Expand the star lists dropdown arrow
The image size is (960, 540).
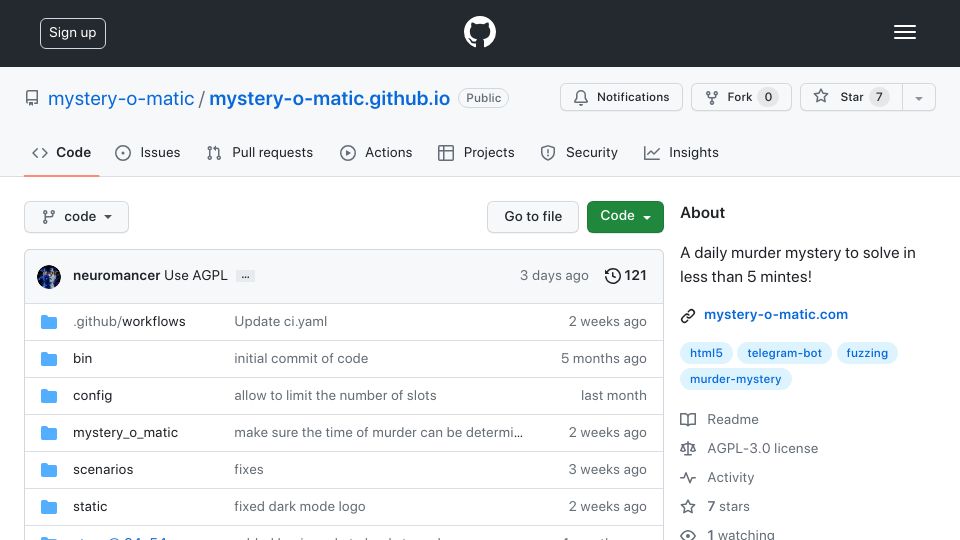(x=918, y=98)
